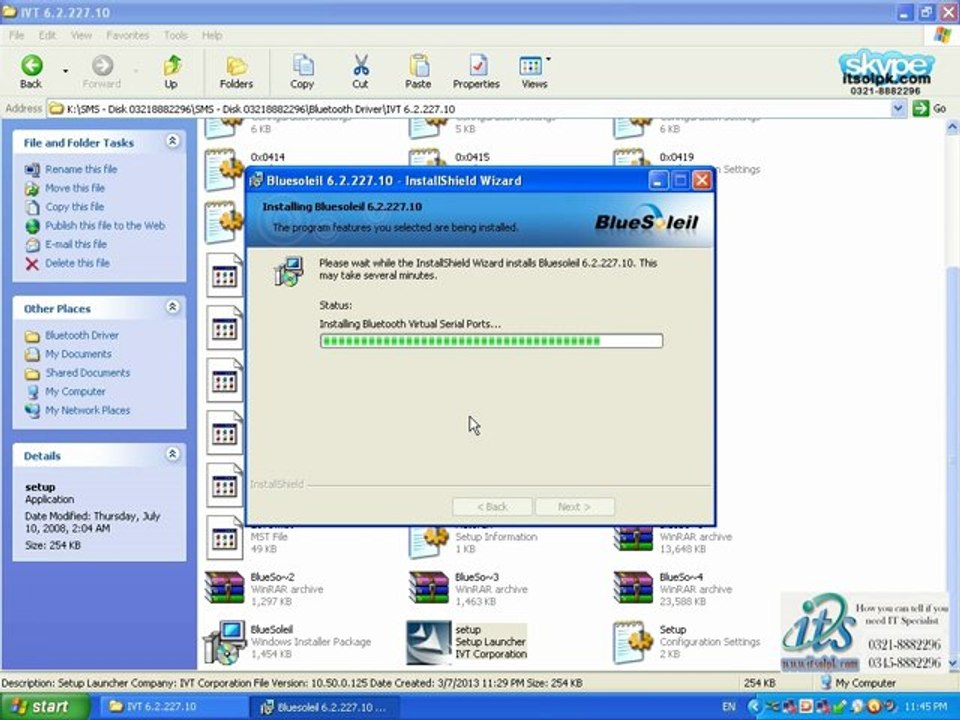Click InstallShield Wizard title bar icon
Image resolution: width=960 pixels, height=720 pixels.
[x=257, y=180]
